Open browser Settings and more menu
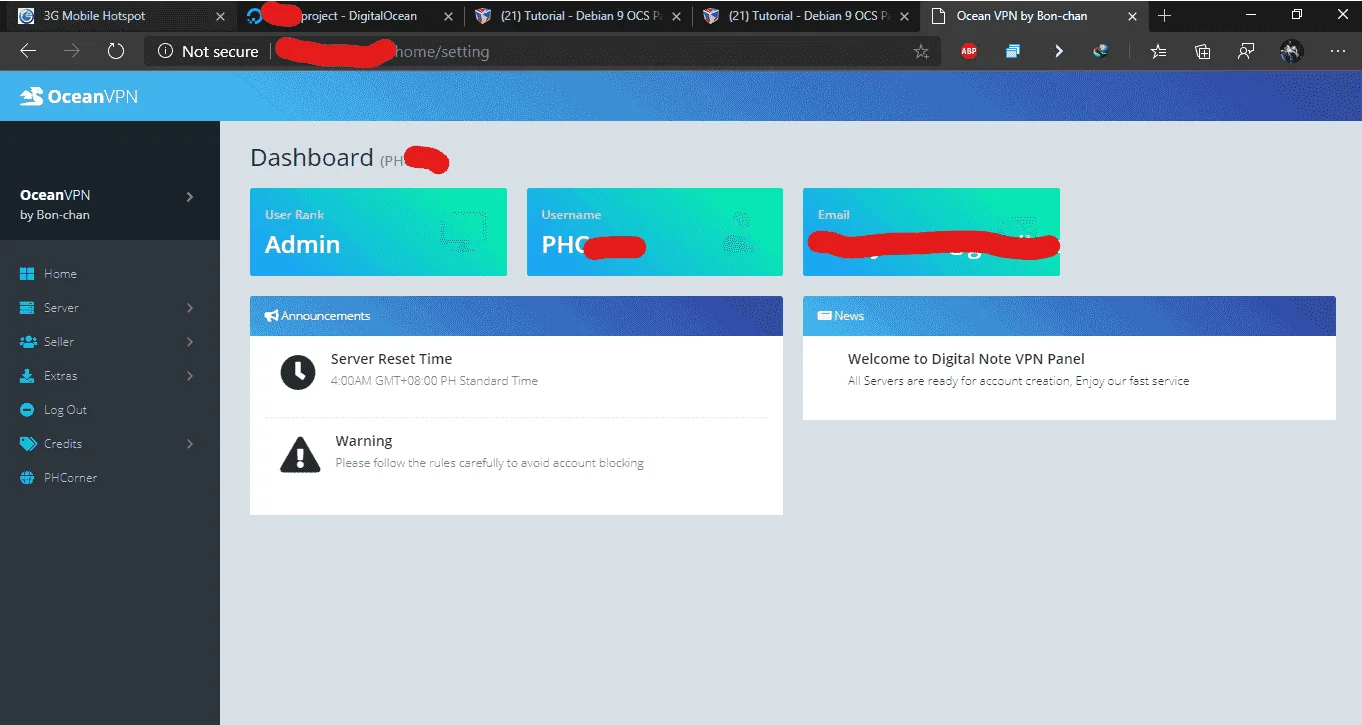 point(1338,51)
